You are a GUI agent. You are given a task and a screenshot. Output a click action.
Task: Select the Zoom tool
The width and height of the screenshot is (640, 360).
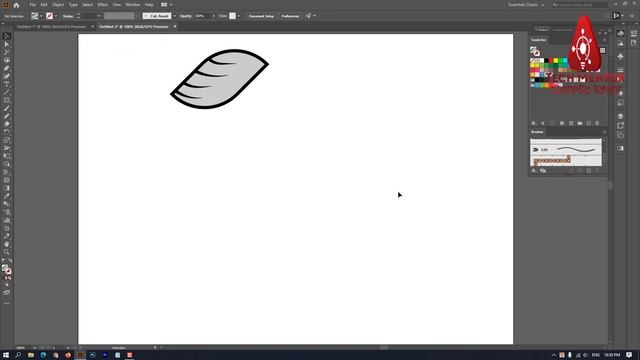coord(7,252)
